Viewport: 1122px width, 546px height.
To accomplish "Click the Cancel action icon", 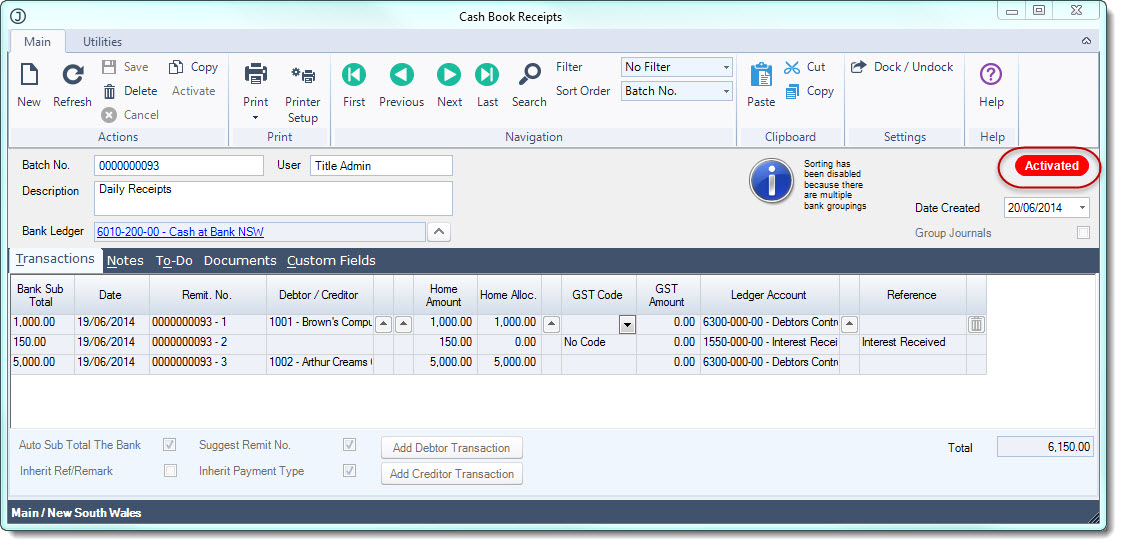I will tap(109, 114).
